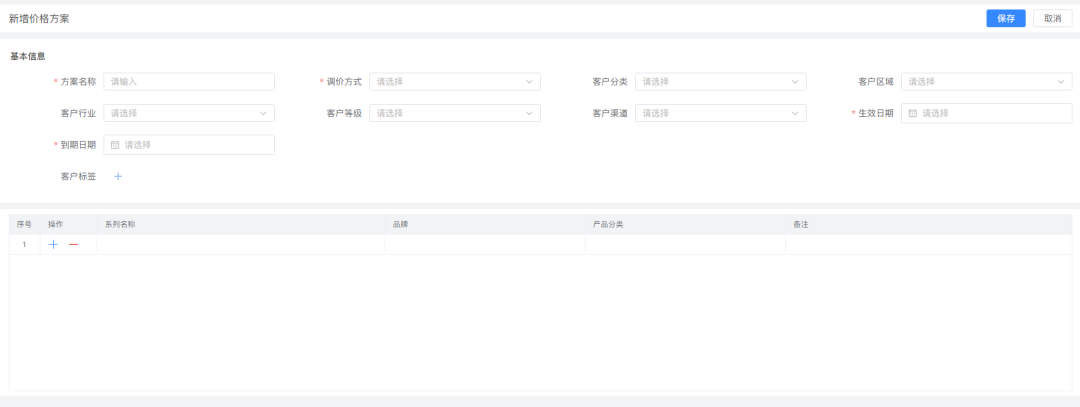The image size is (1080, 407).
Task: Click the 序号 column header
Action: tap(24, 225)
